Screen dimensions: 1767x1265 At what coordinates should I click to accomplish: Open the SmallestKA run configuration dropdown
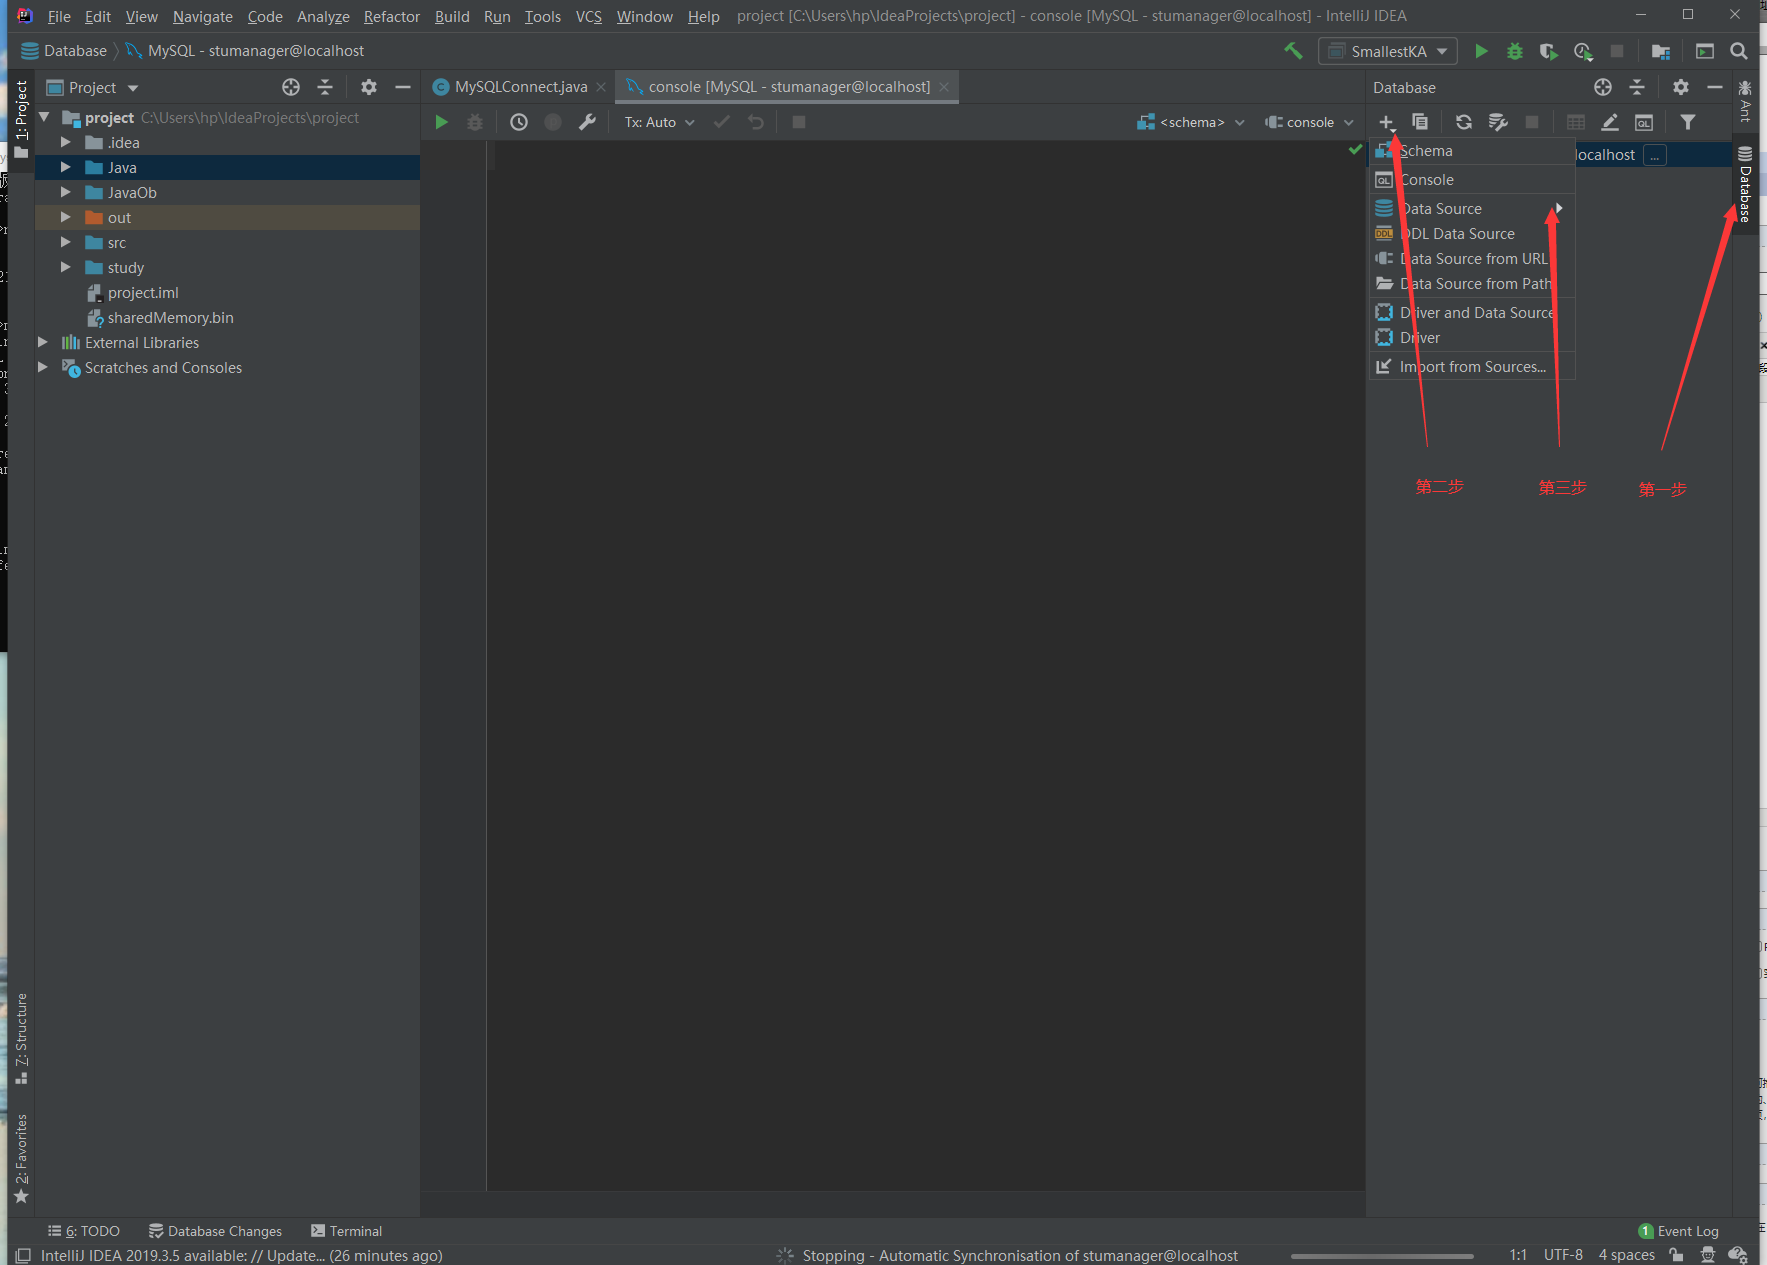(1388, 51)
